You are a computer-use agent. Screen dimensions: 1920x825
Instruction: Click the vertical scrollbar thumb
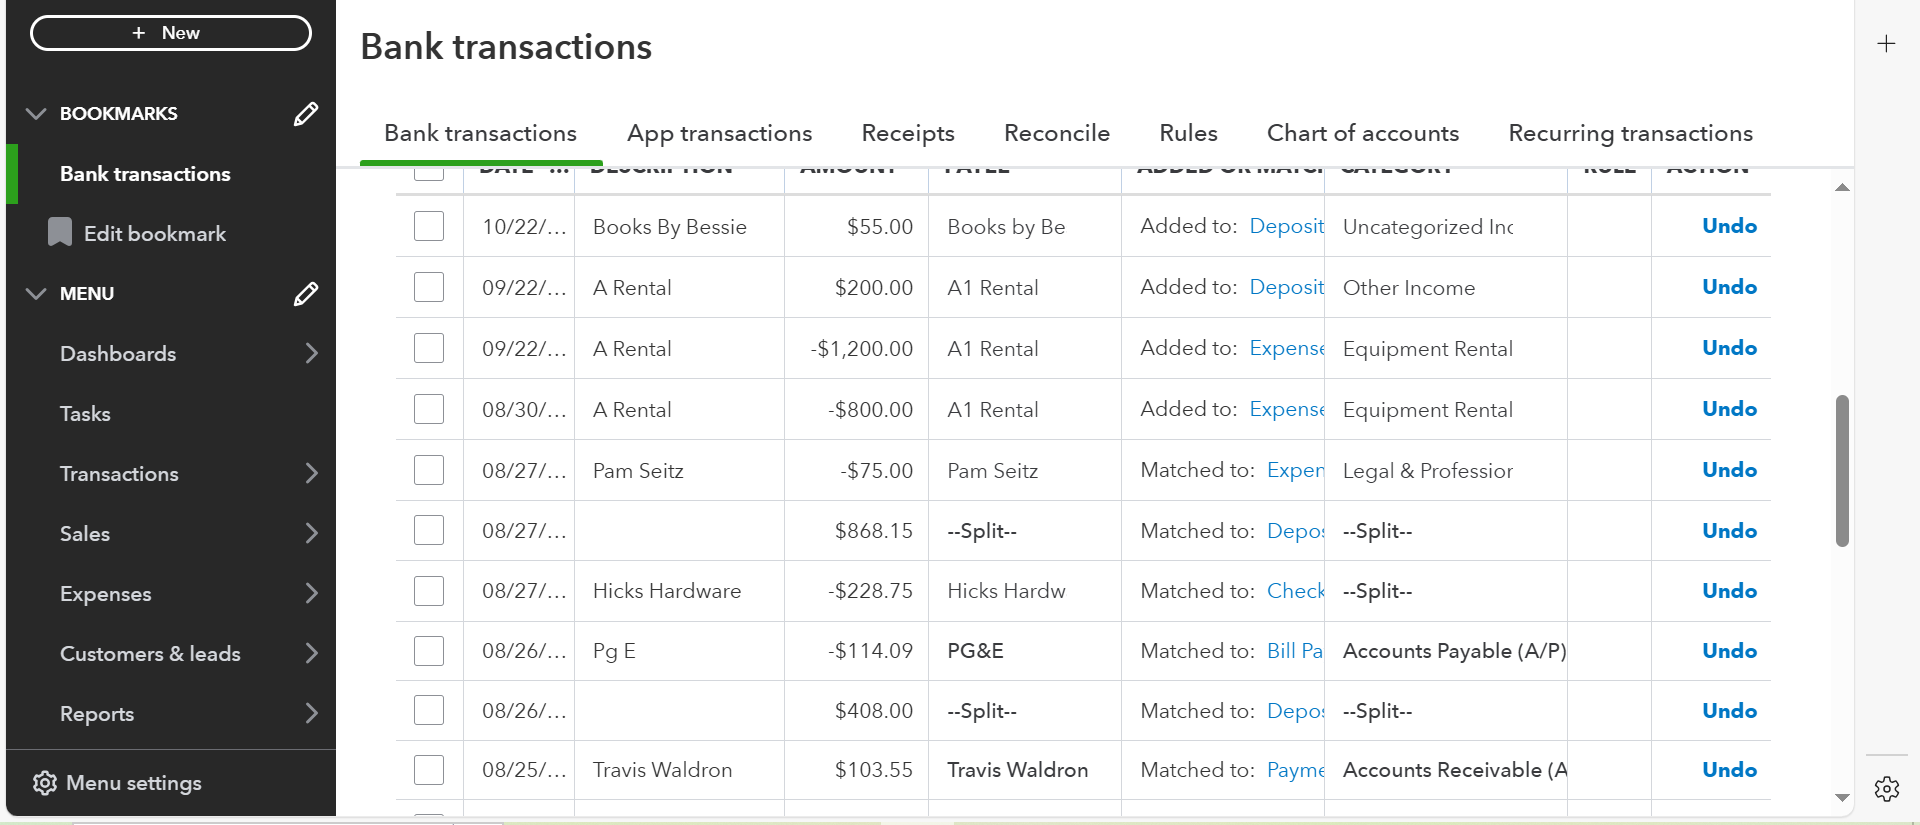1842,471
